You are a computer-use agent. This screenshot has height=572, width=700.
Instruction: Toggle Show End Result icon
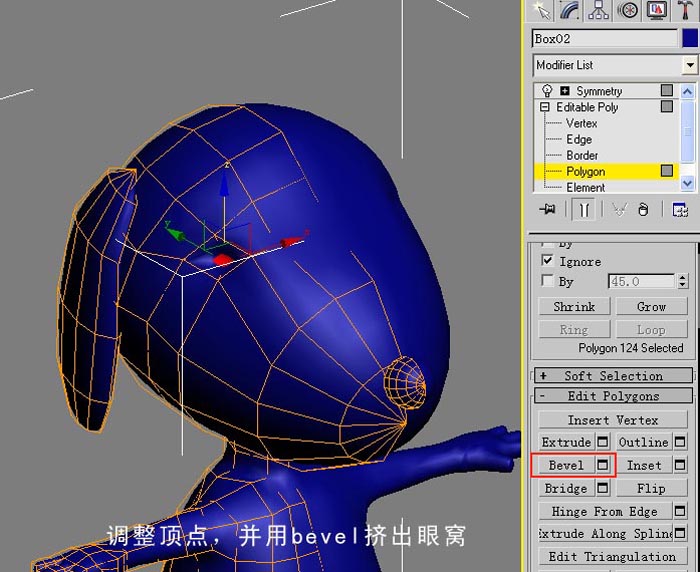pyautogui.click(x=584, y=209)
